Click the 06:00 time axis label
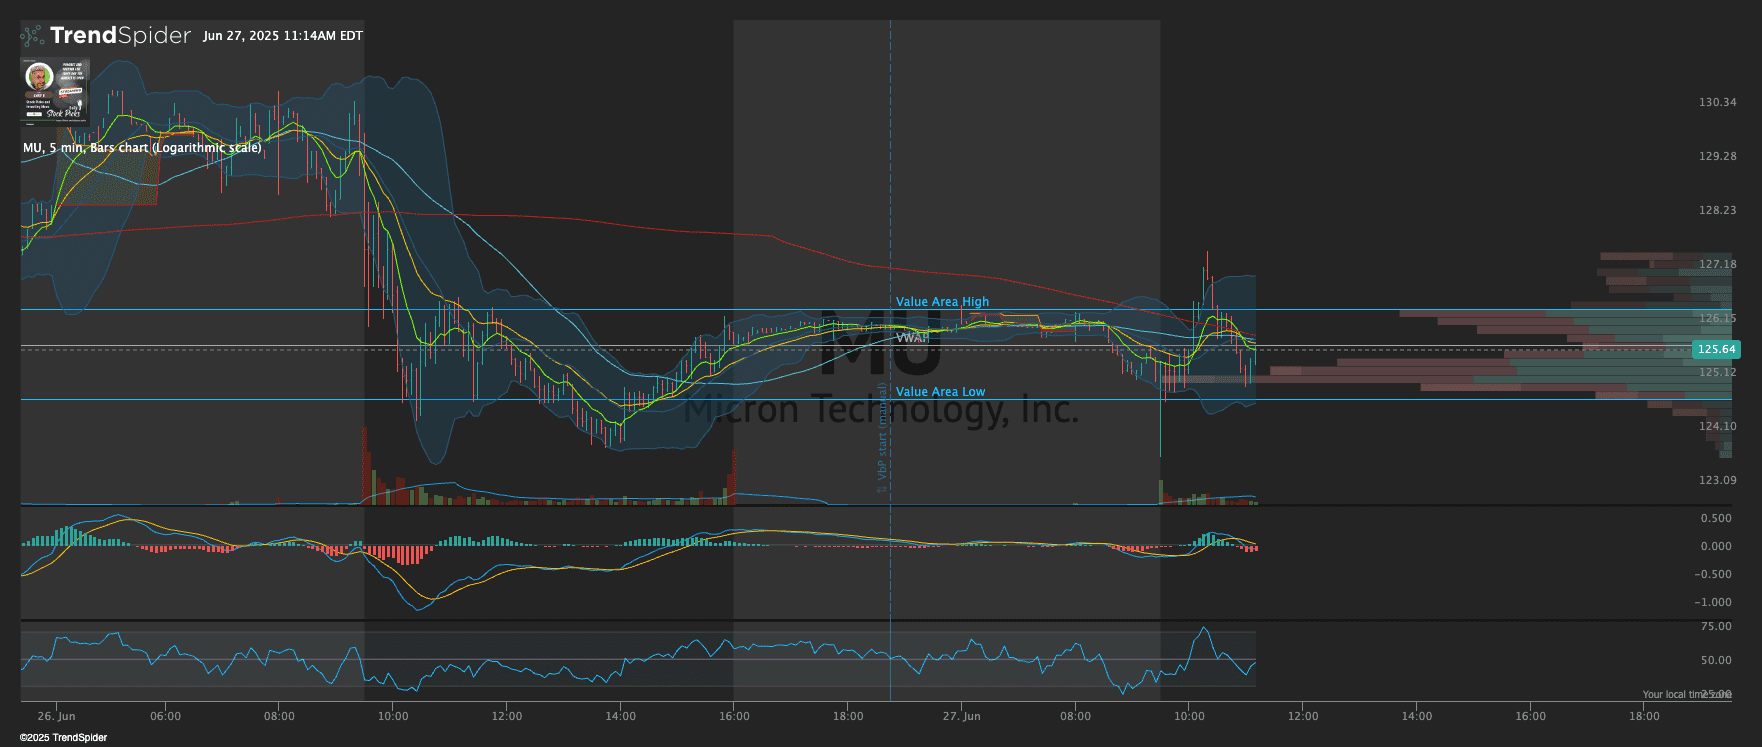1762x747 pixels. click(x=165, y=716)
